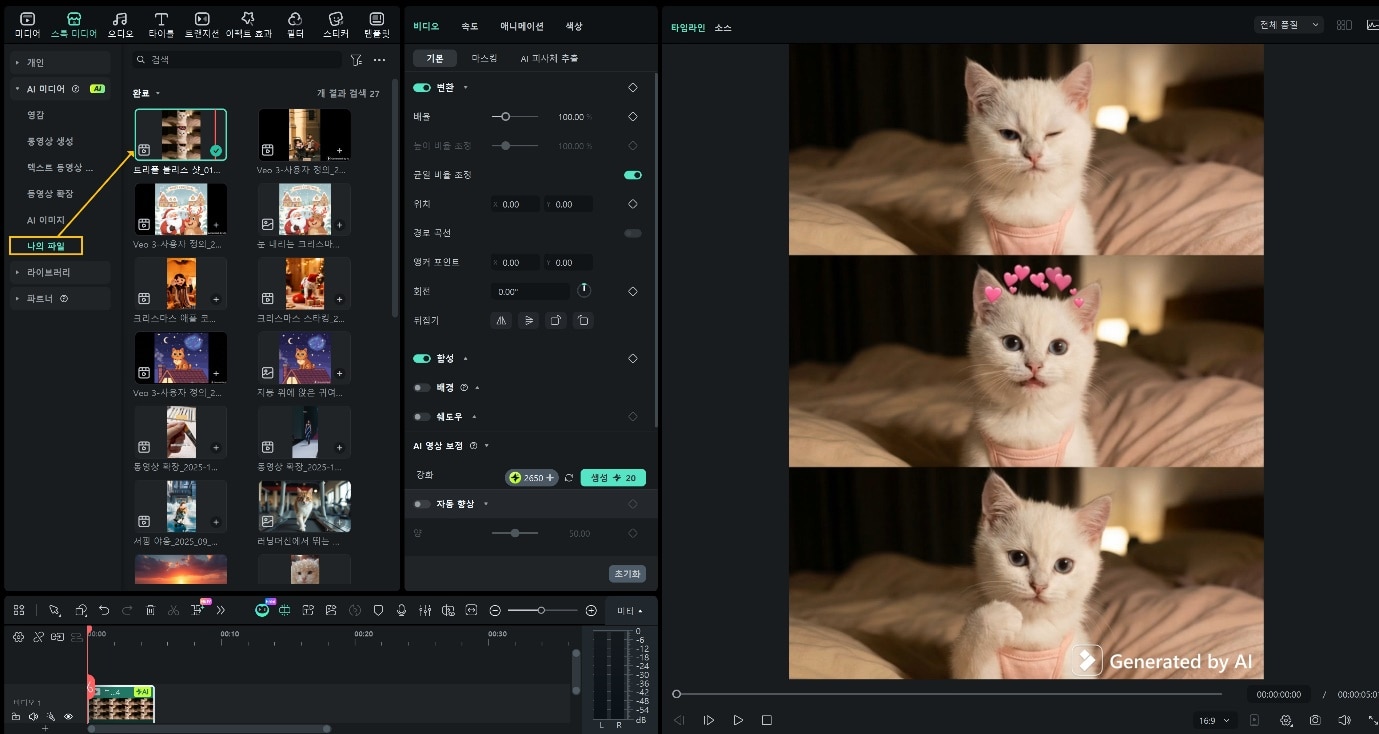Click the voiceover microphone icon
This screenshot has height=734, width=1379.
click(401, 609)
